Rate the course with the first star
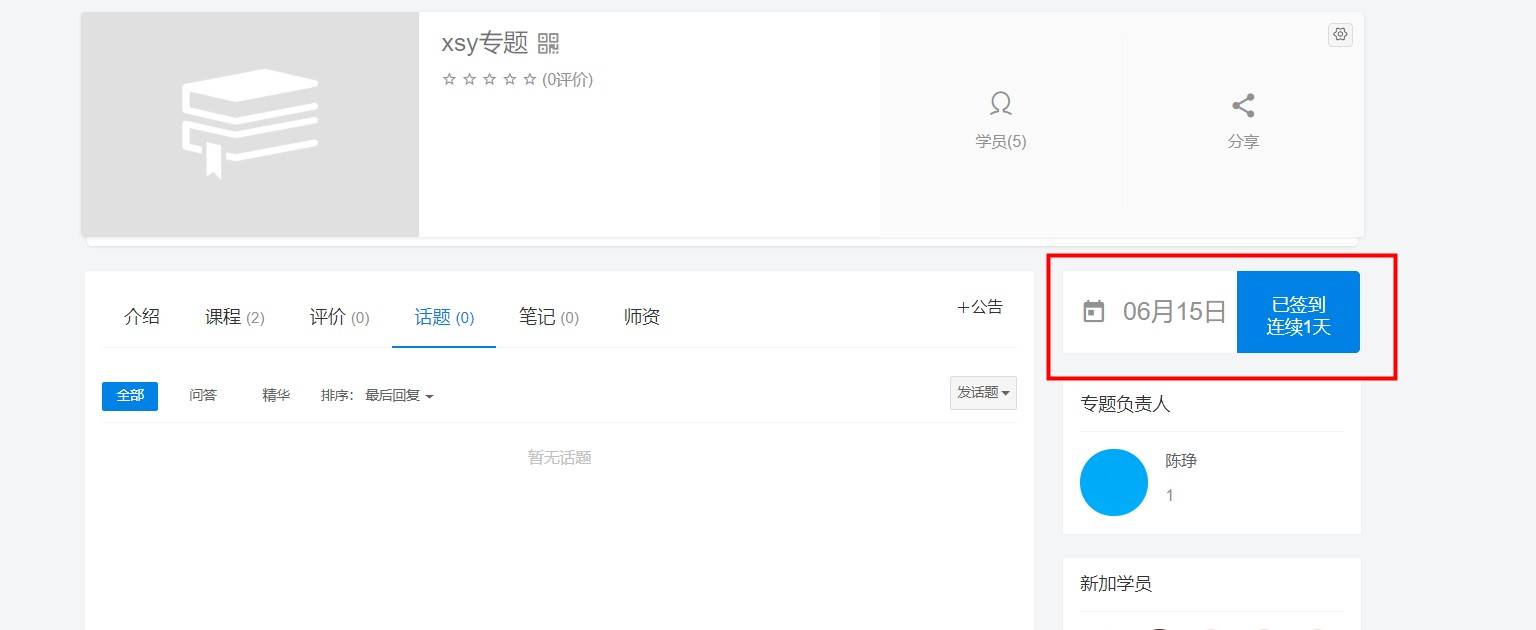 point(449,79)
